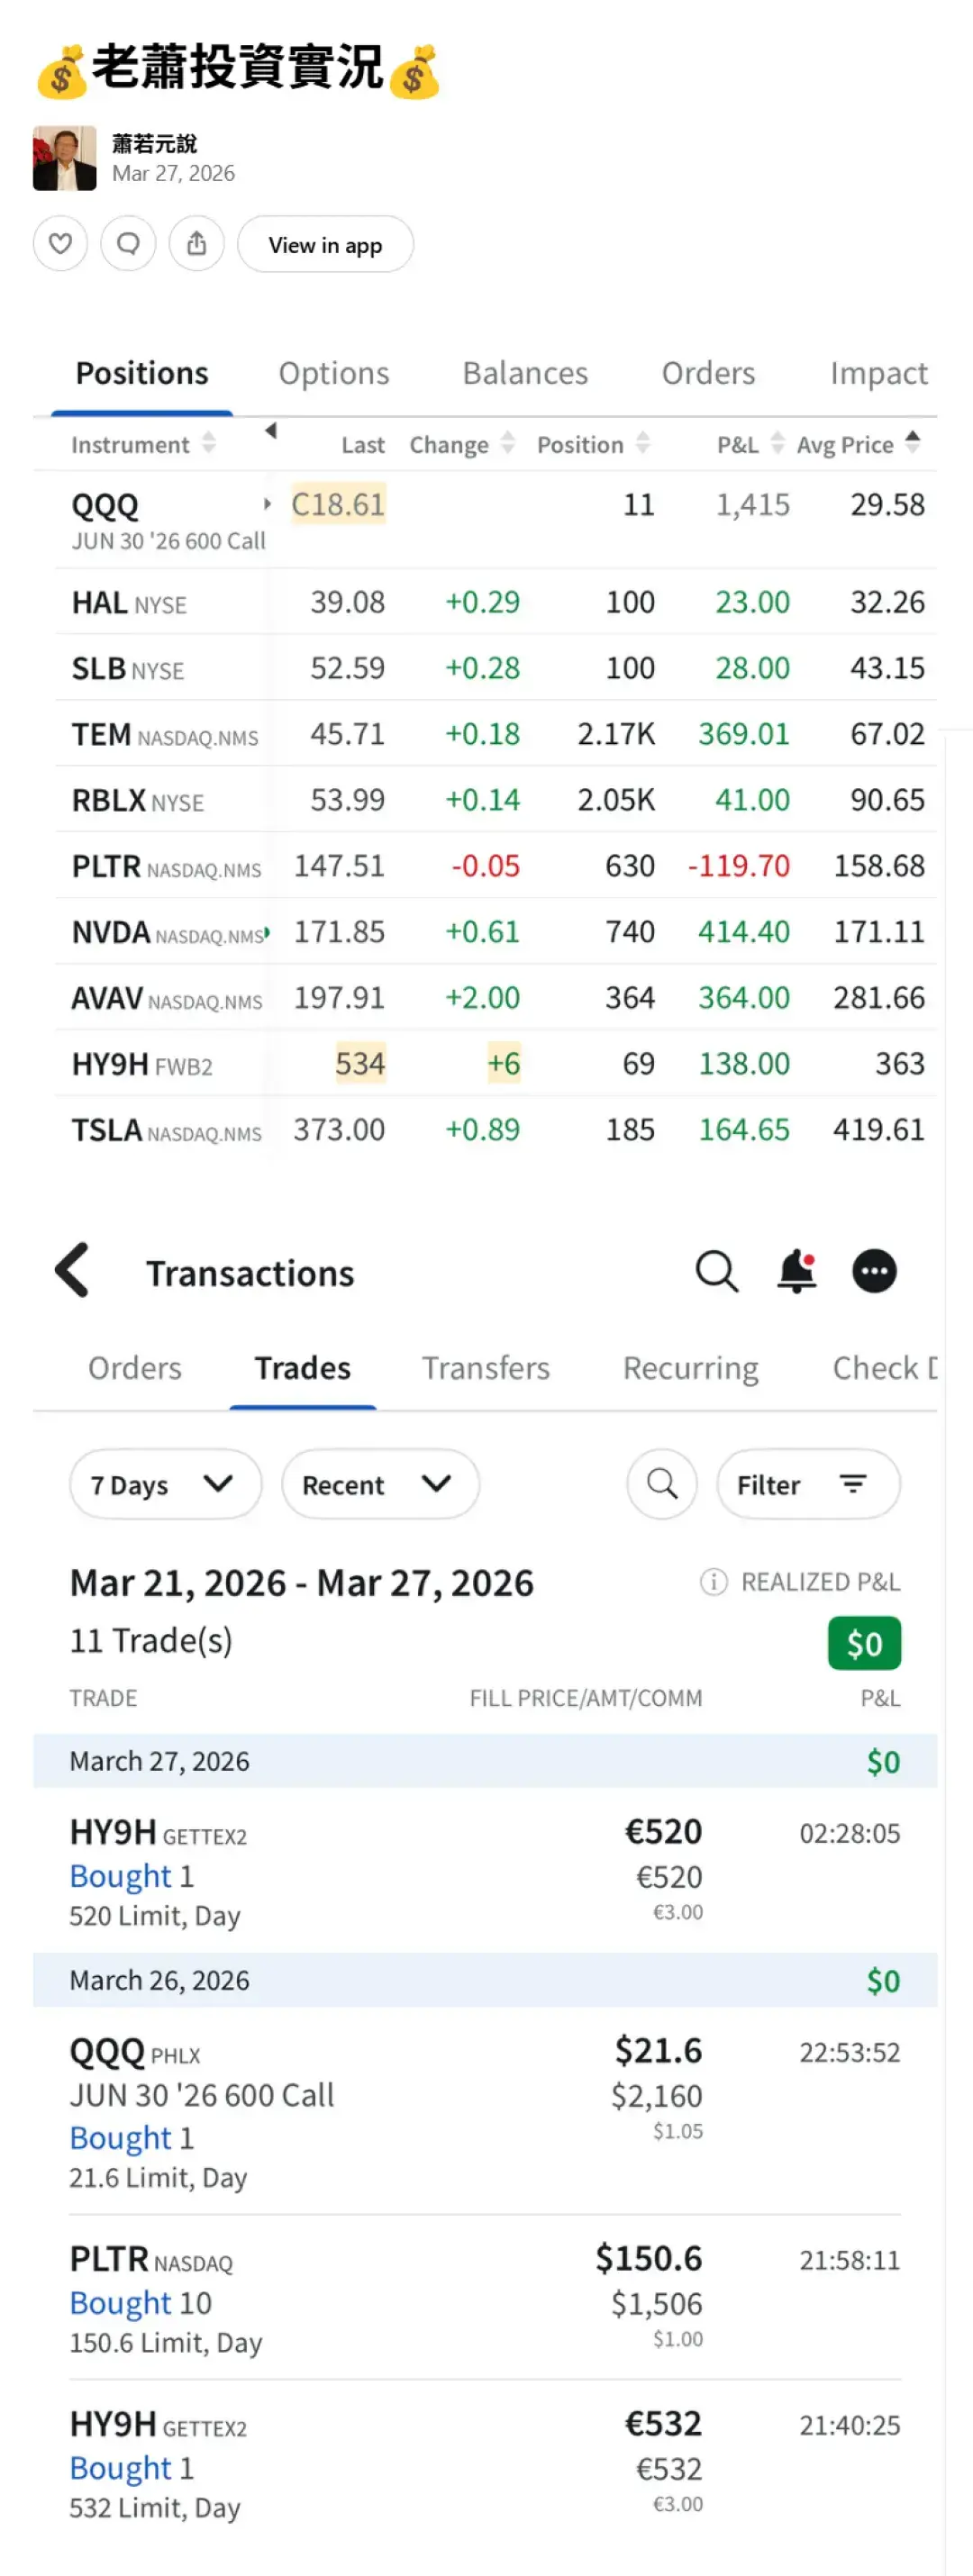This screenshot has width=973, height=2576.
Task: Expand the QQQ option position row
Action: 267,504
